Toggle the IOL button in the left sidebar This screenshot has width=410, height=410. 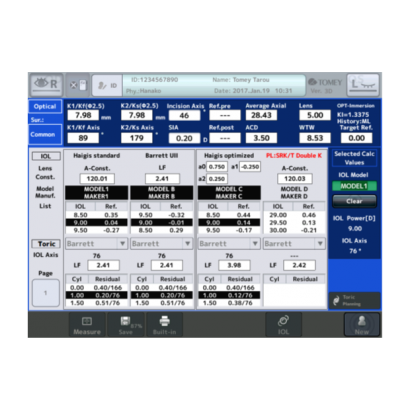(x=46, y=156)
